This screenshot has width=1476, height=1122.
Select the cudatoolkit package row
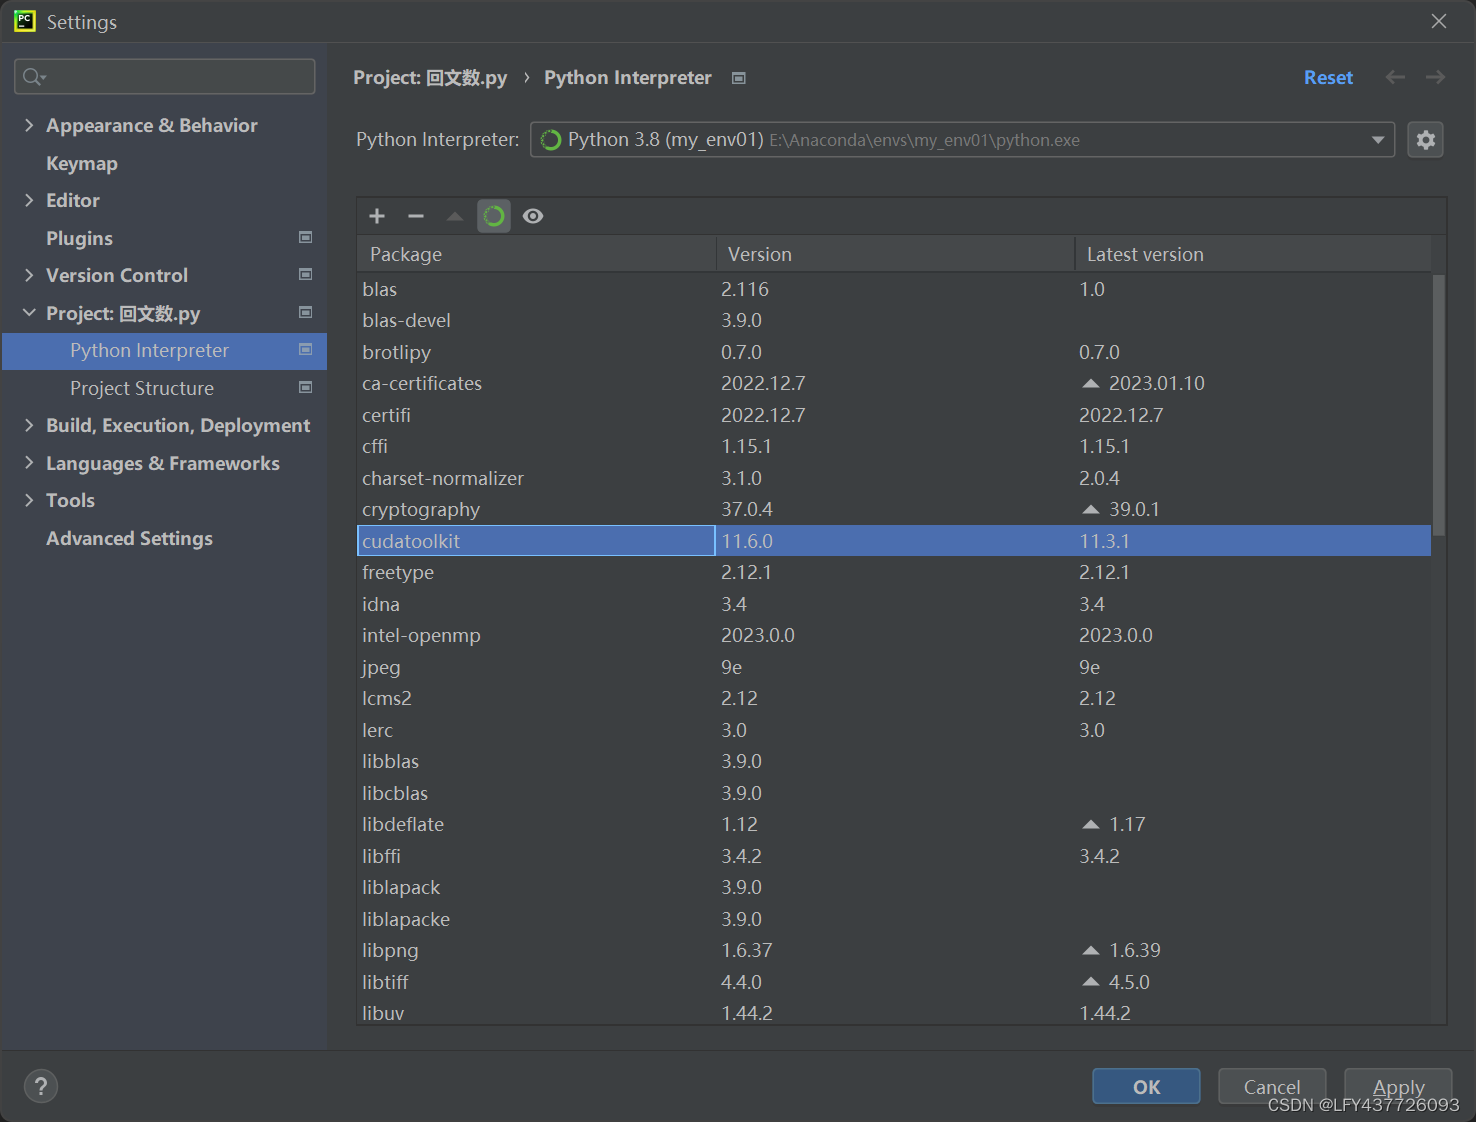point(894,541)
